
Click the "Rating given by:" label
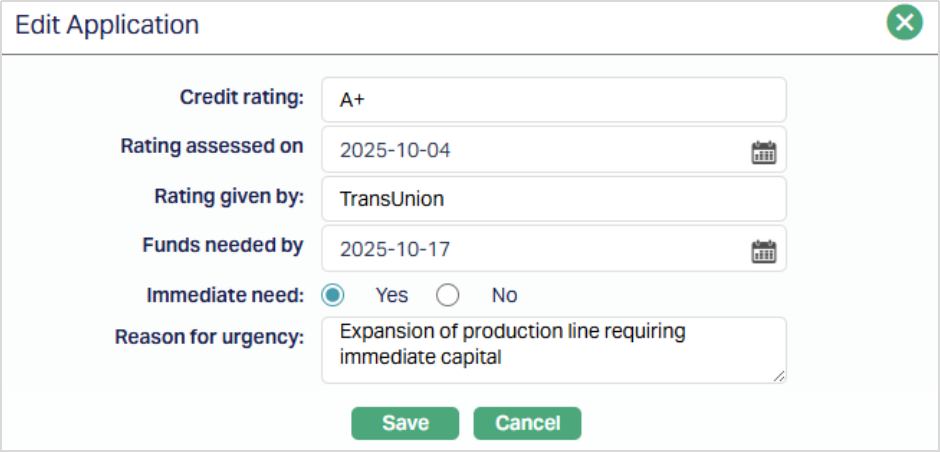point(229,195)
